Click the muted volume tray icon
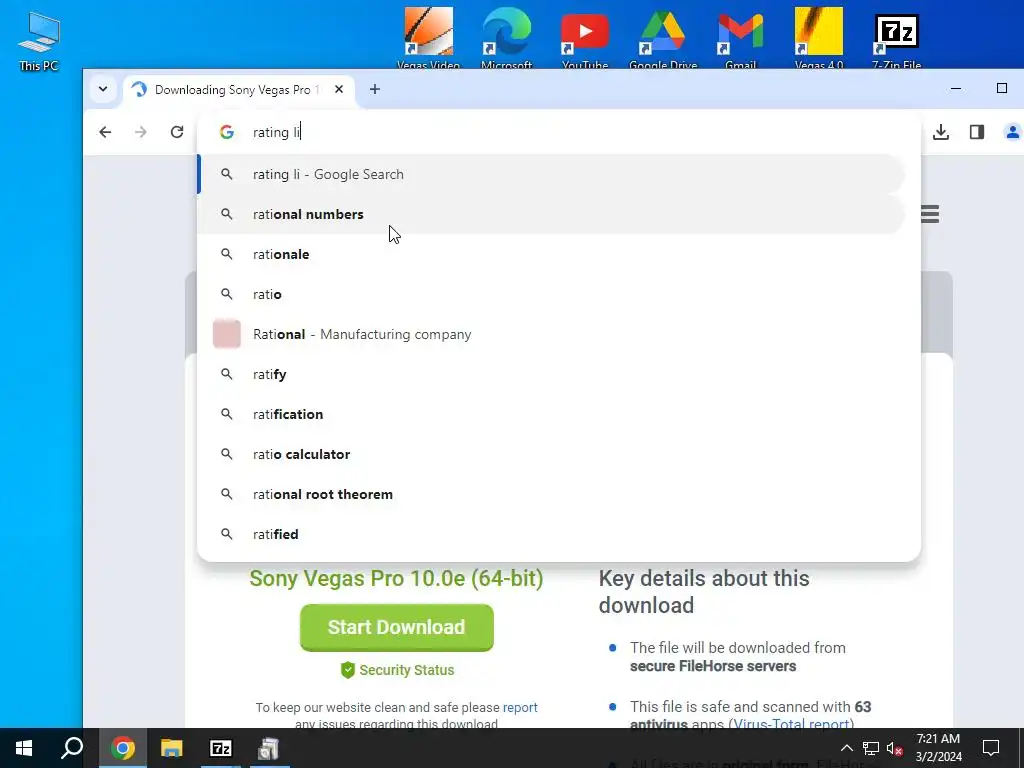 point(895,748)
